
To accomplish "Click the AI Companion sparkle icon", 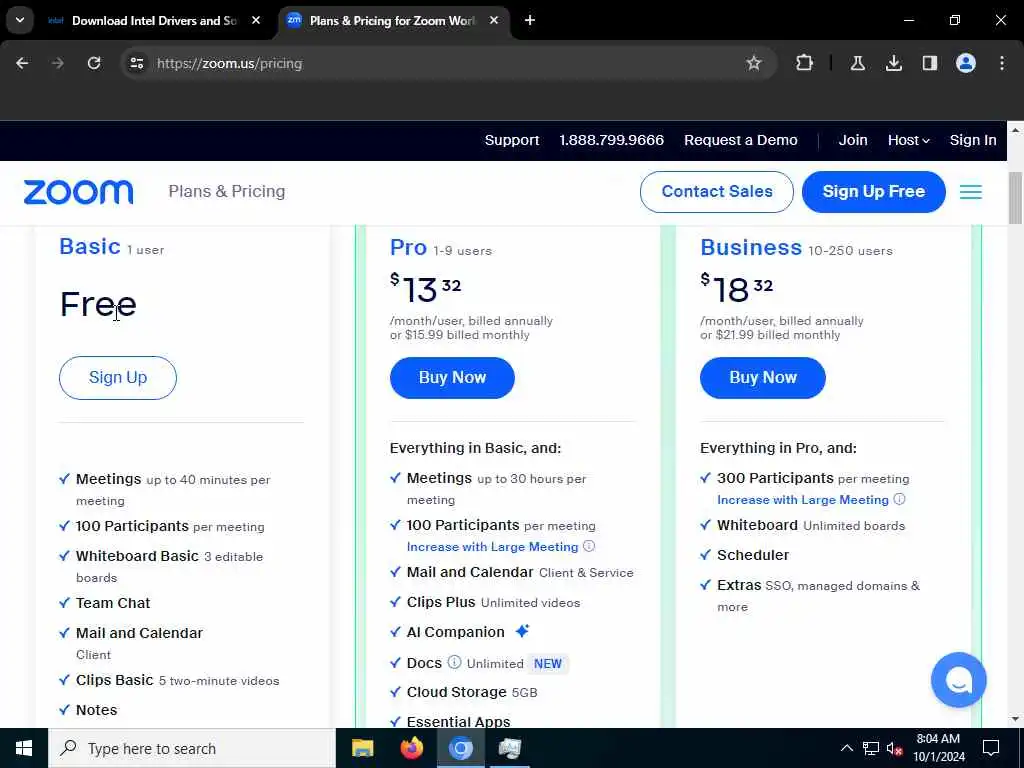I will [522, 631].
